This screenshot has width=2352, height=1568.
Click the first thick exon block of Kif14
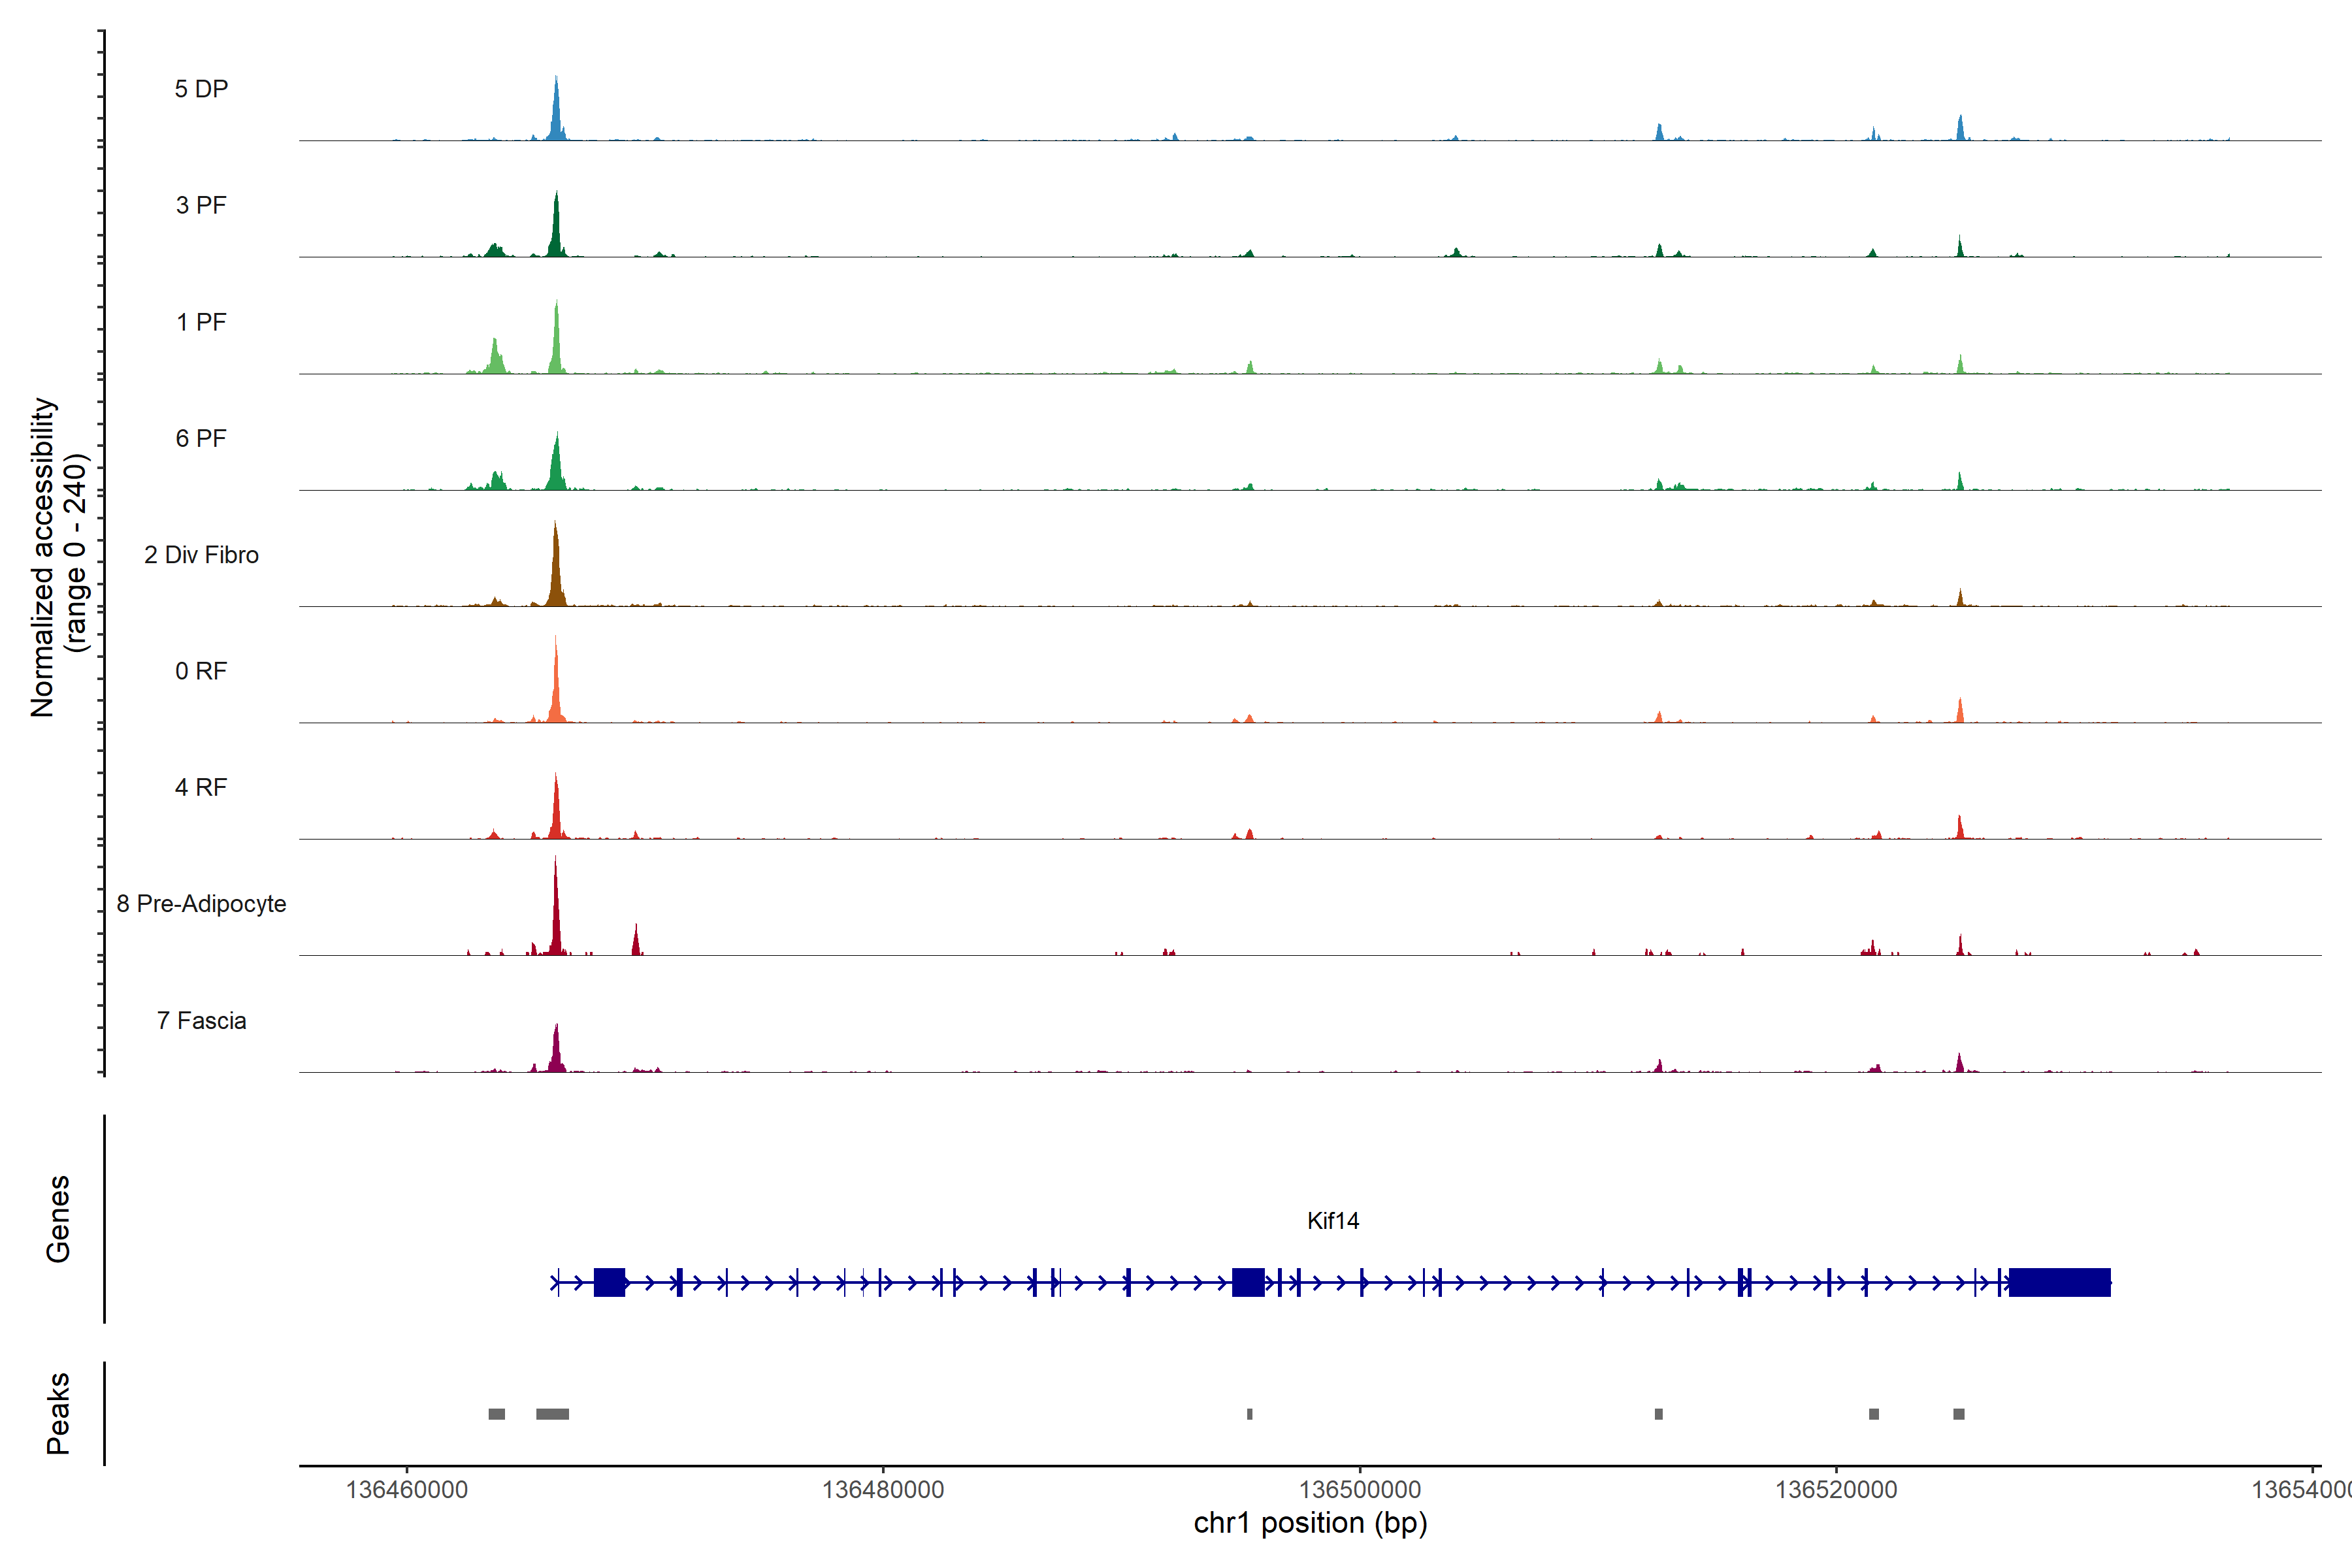(x=609, y=1282)
